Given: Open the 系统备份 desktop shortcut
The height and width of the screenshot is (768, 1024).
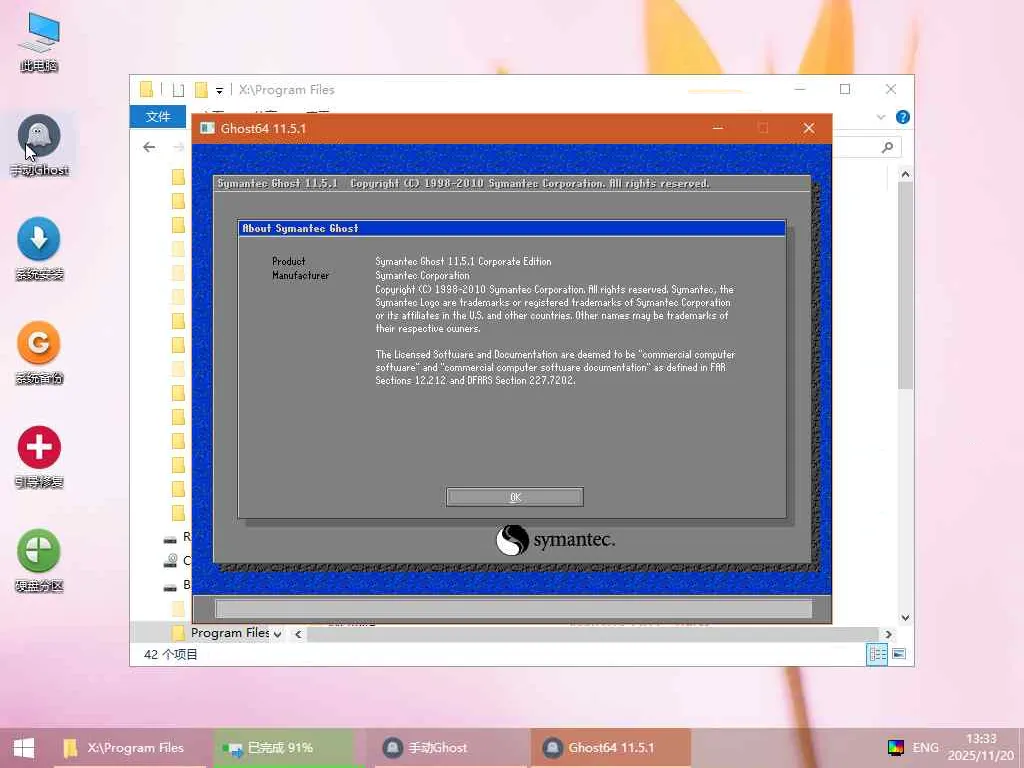Looking at the screenshot, I should tap(39, 353).
